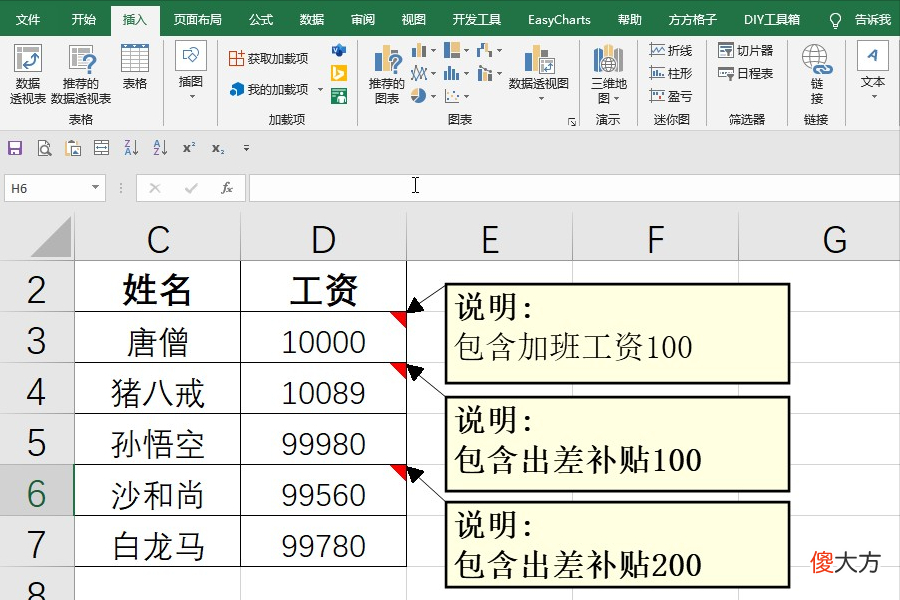Click the form icon in quick access toolbar
The width and height of the screenshot is (900, 600).
[x=102, y=148]
